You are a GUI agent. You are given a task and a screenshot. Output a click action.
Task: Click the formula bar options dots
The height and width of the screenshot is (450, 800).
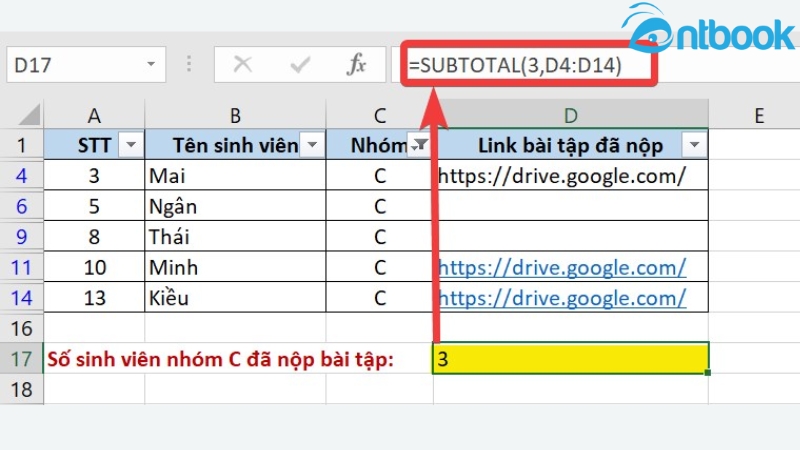click(x=189, y=64)
